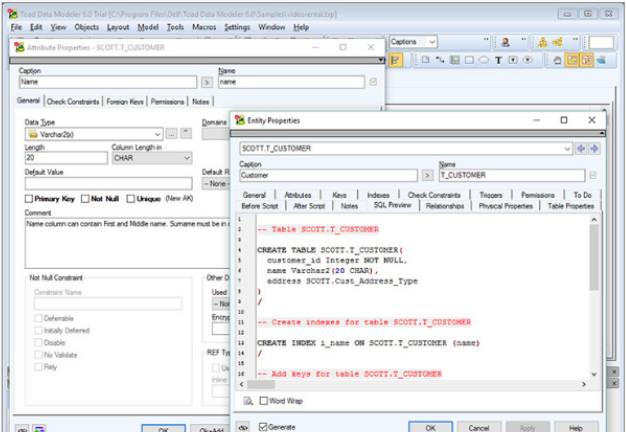
Task: Check the Not Null checkbox
Action: pyautogui.click(x=85, y=199)
